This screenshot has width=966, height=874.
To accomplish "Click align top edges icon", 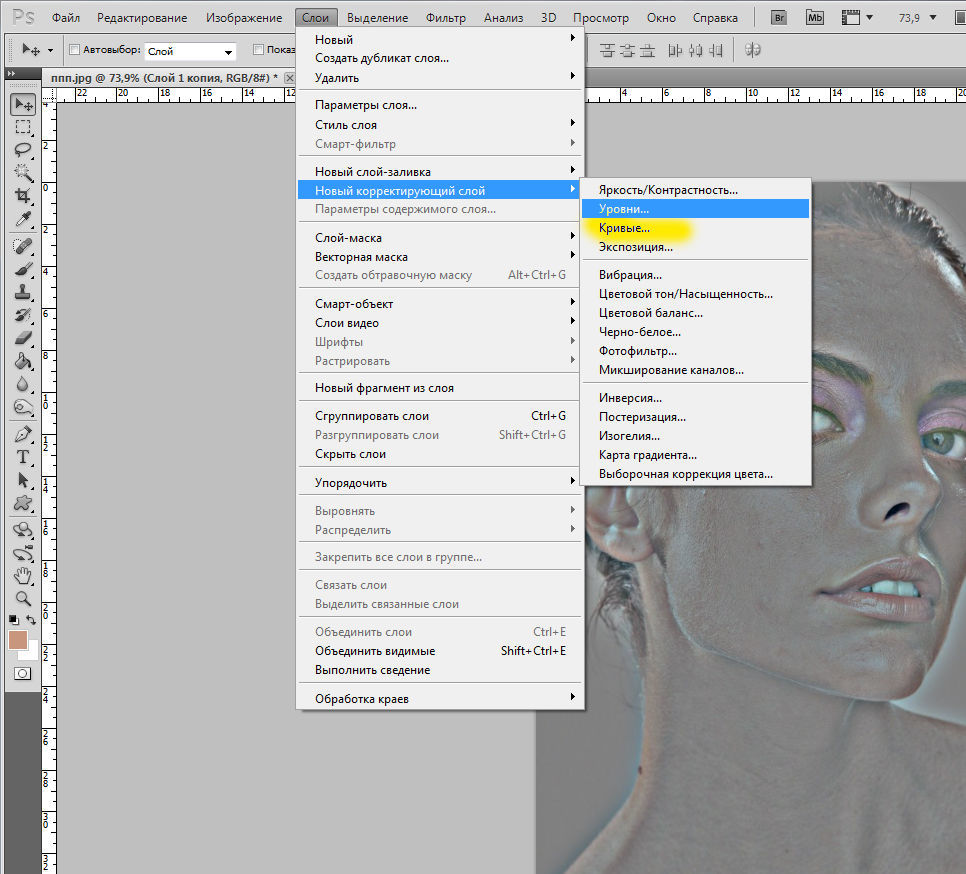I will [607, 51].
